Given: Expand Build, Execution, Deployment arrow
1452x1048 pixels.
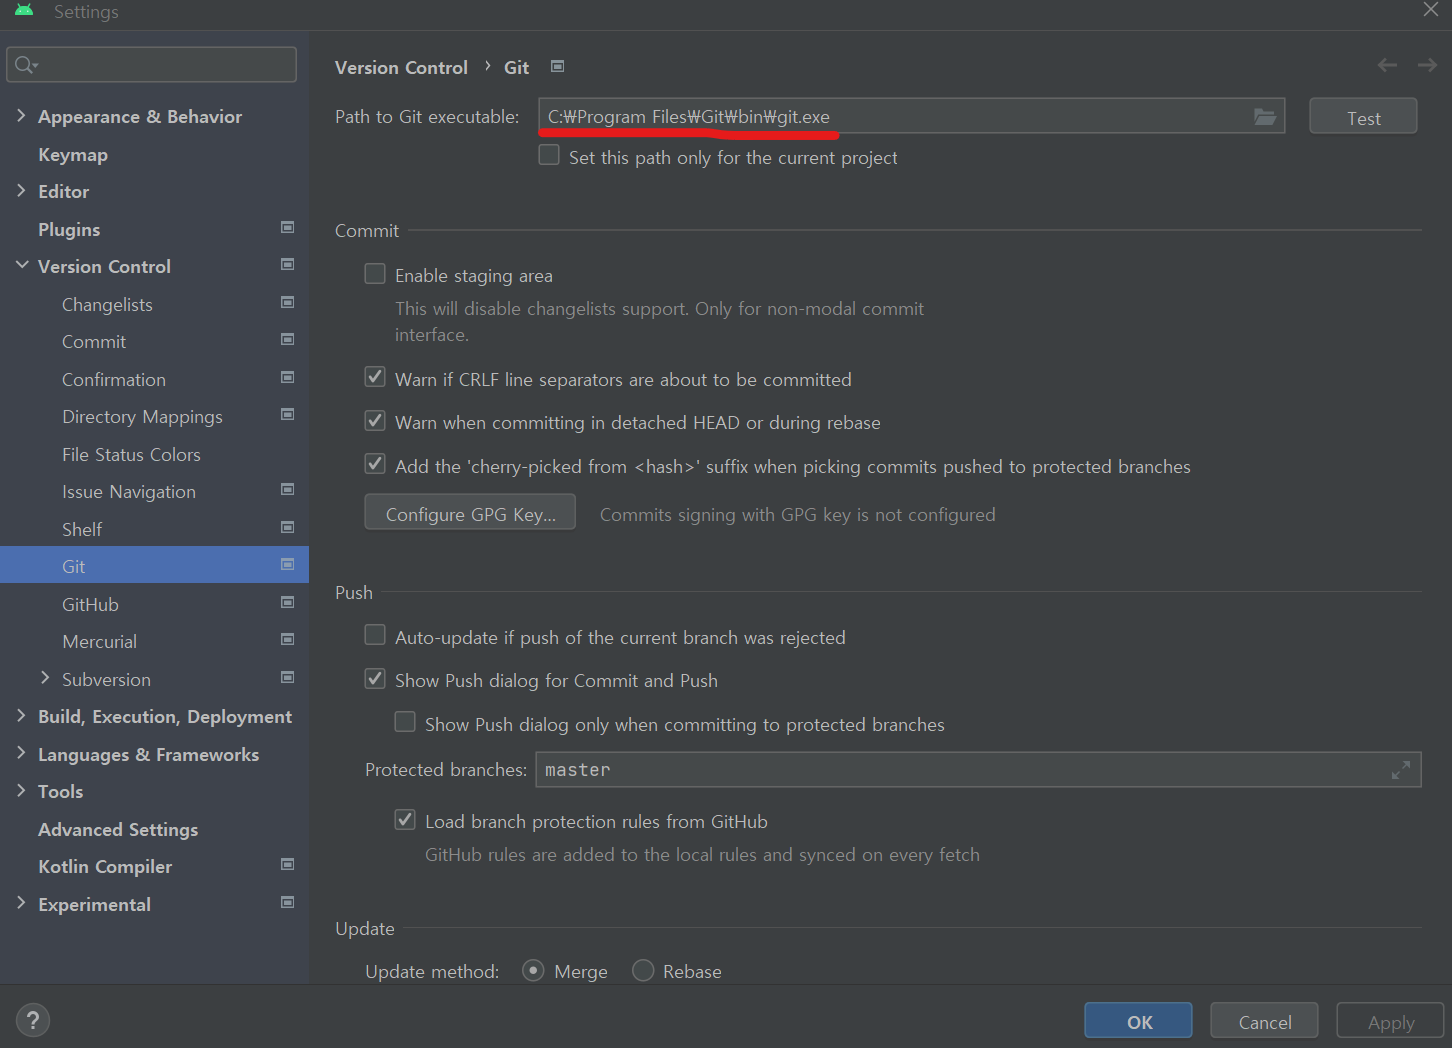Looking at the screenshot, I should coord(21,716).
